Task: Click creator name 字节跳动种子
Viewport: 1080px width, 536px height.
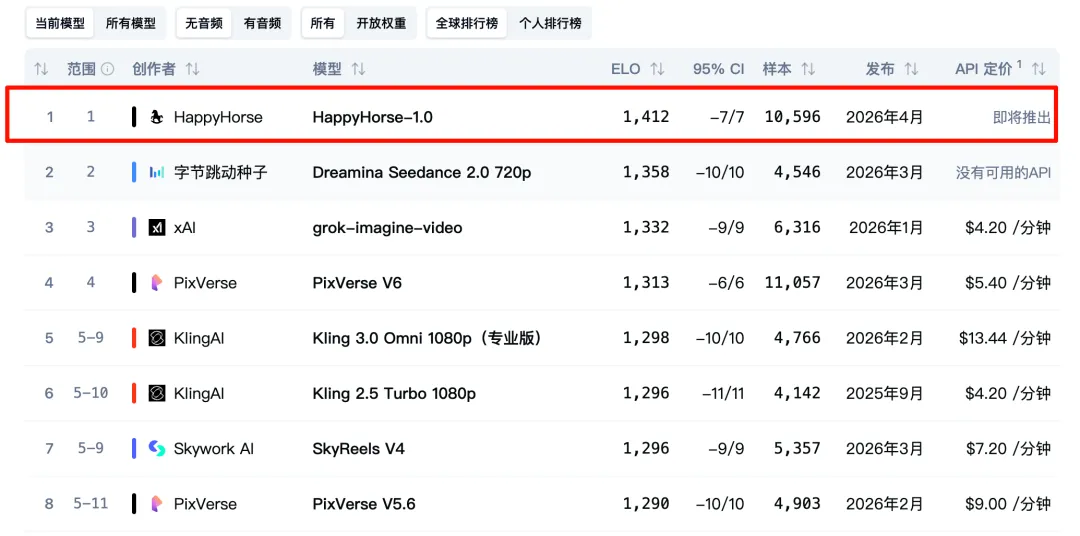Action: point(220,172)
